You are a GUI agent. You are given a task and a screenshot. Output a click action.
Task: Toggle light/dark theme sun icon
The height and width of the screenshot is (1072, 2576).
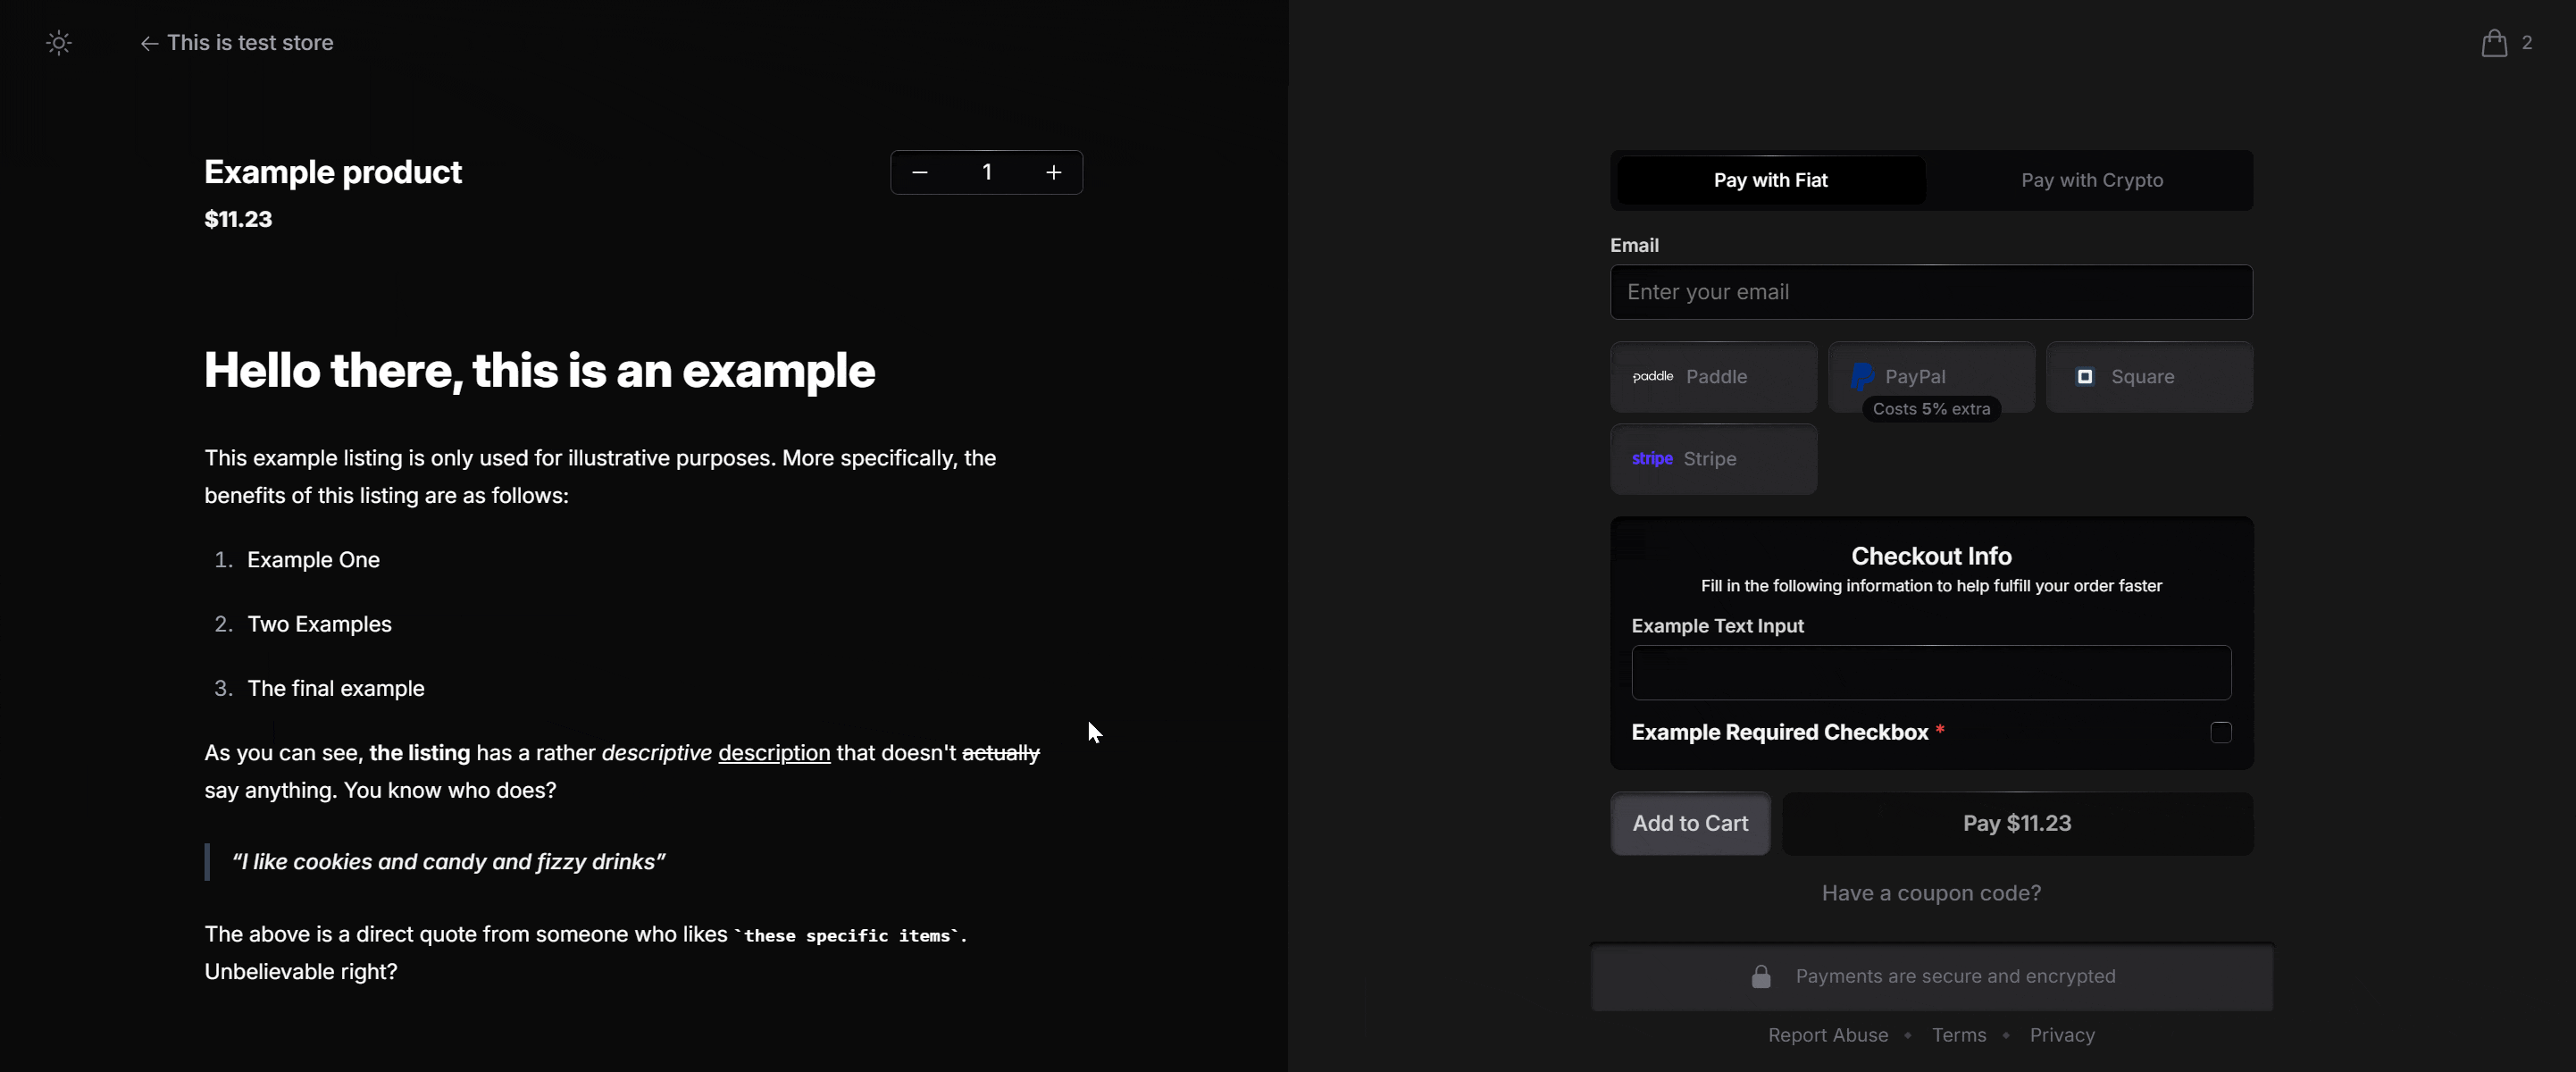point(59,43)
